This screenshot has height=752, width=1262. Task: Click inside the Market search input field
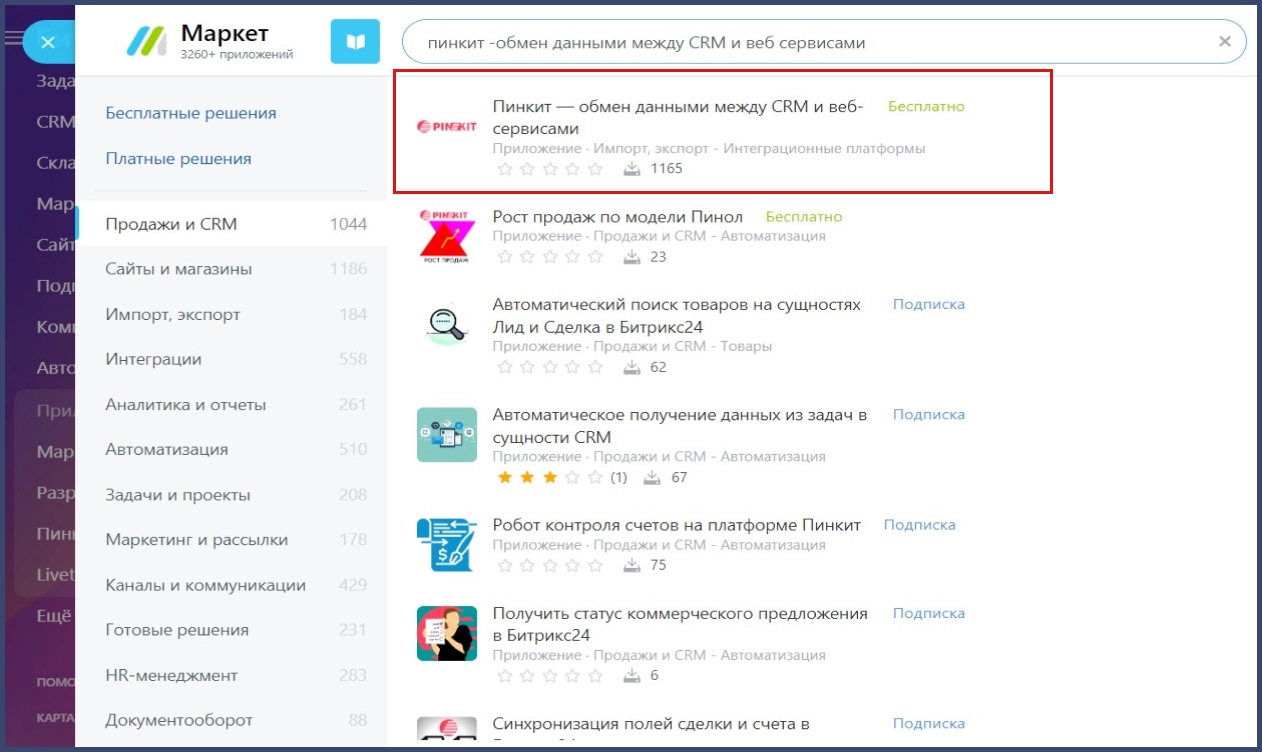click(800, 43)
